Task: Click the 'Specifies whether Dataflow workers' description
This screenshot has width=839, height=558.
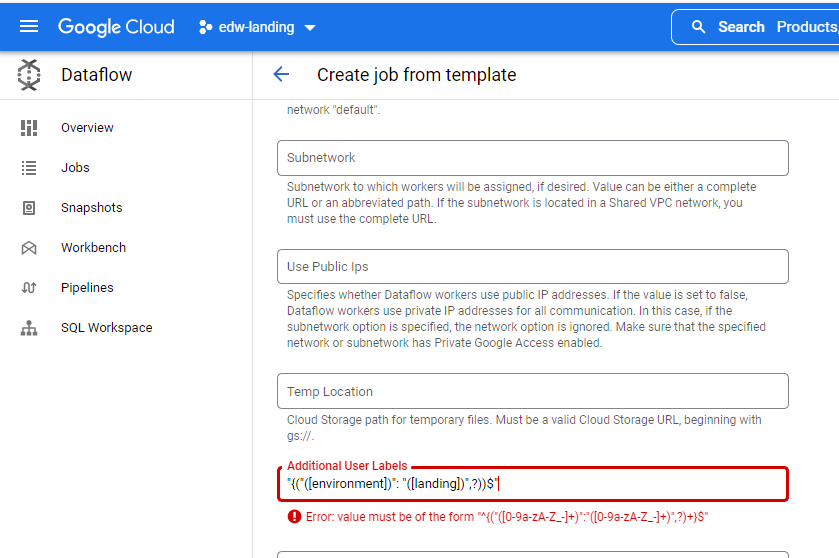Action: tap(527, 319)
